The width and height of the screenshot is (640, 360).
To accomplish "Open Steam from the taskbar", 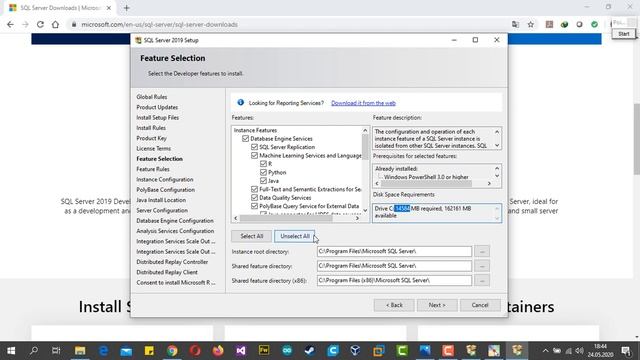I will pos(310,351).
